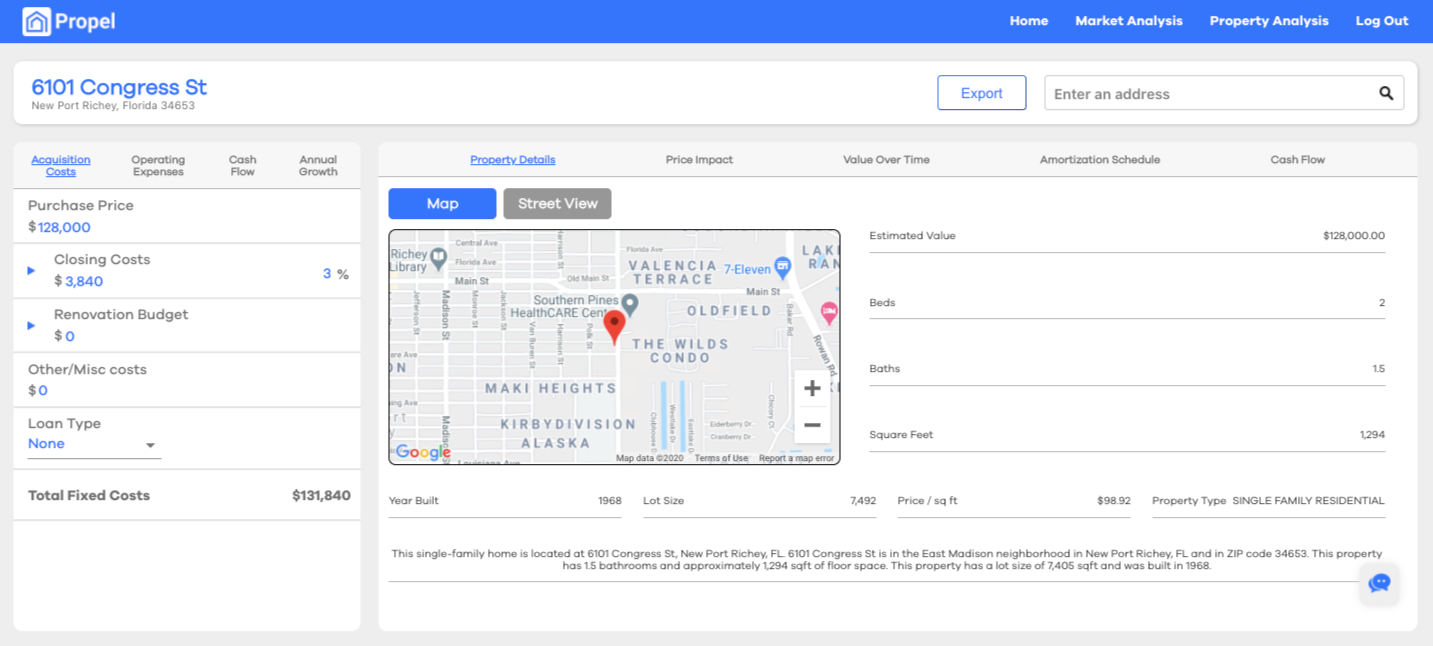The width and height of the screenshot is (1433, 646).
Task: Open the Loan Type dropdown
Action: click(x=94, y=444)
